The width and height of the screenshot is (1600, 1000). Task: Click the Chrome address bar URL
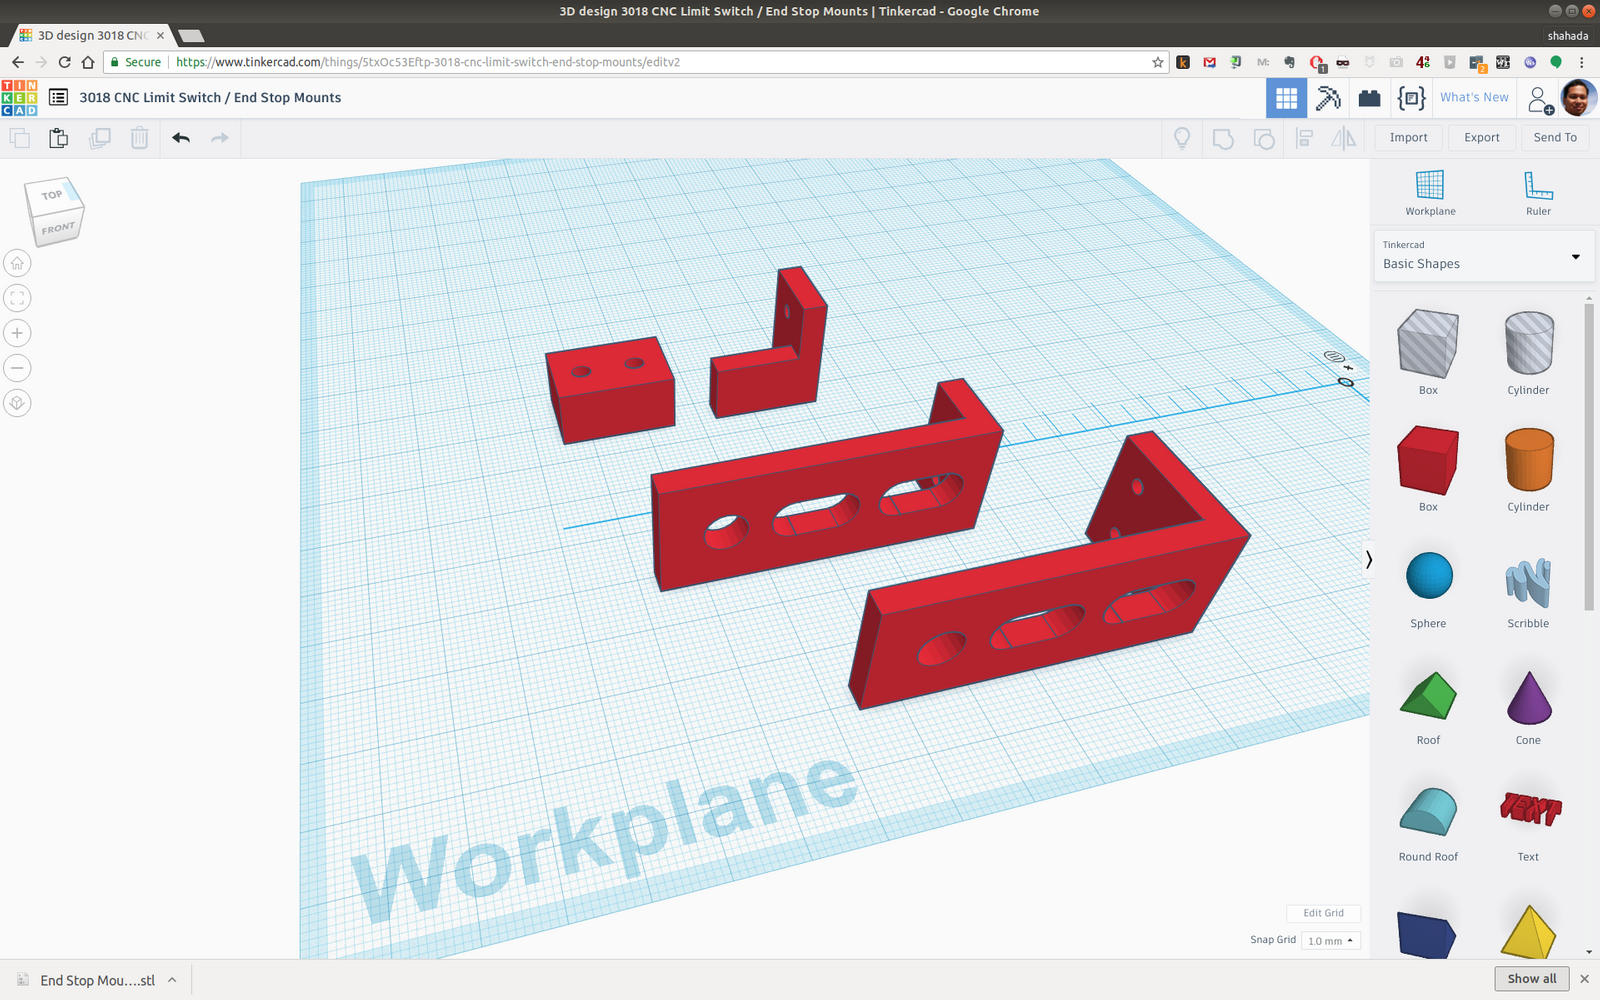(428, 62)
